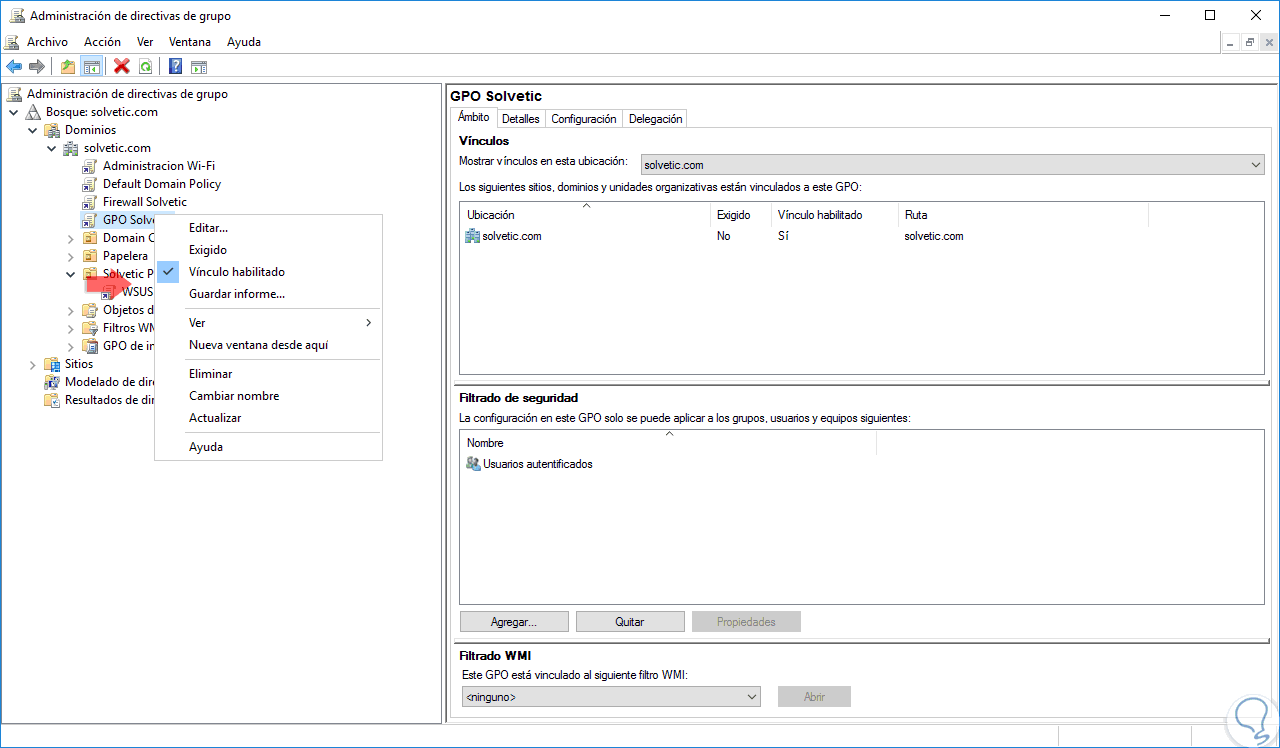1280x748 pixels.
Task: Restore the inner MDI child window
Action: (1250, 42)
